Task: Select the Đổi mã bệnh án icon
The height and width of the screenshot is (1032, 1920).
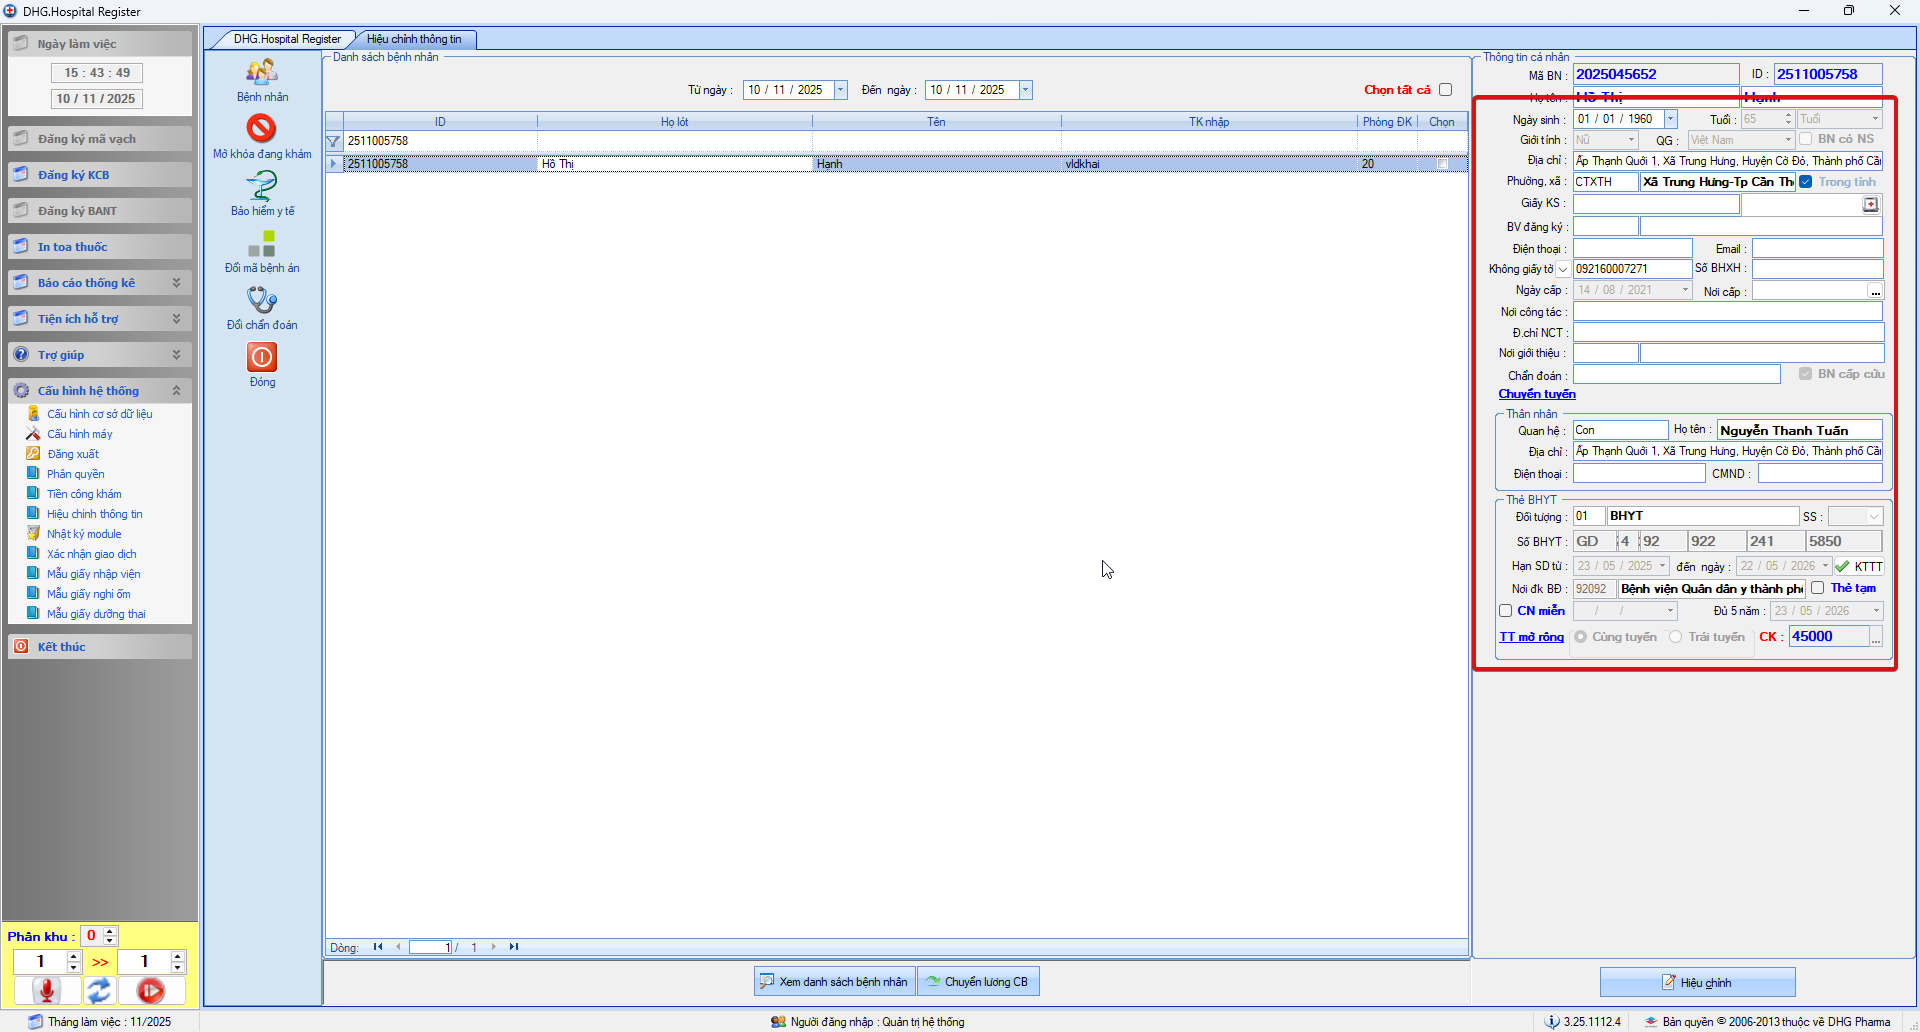Action: [x=262, y=243]
